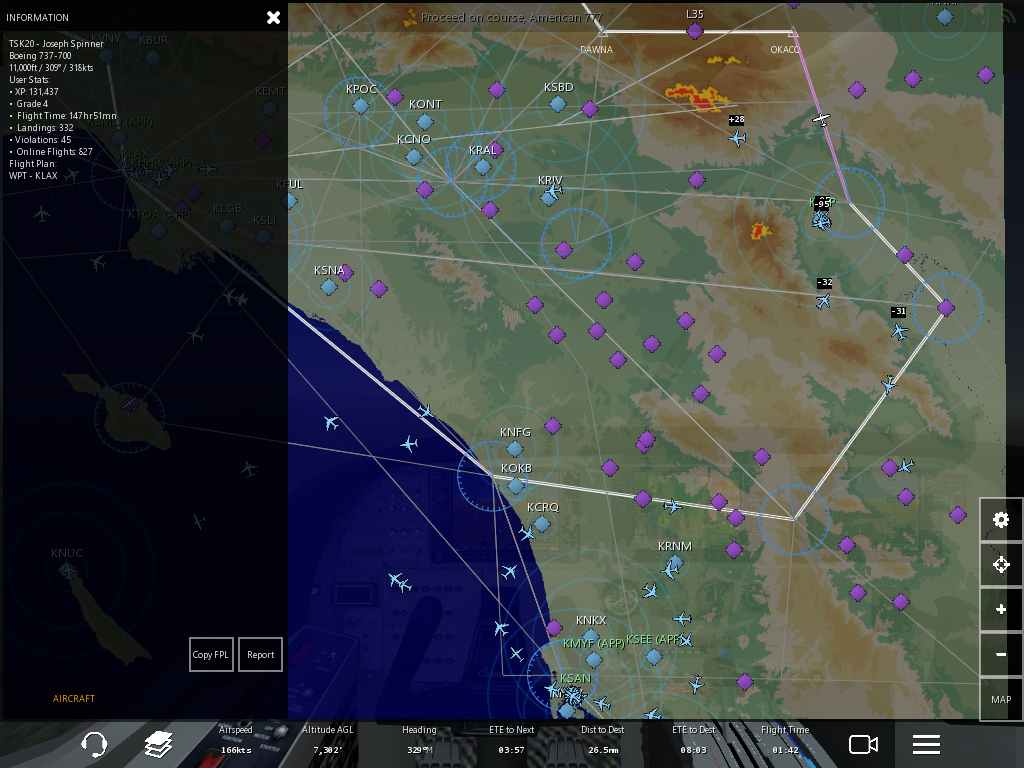Open map settings gear

(1000, 519)
